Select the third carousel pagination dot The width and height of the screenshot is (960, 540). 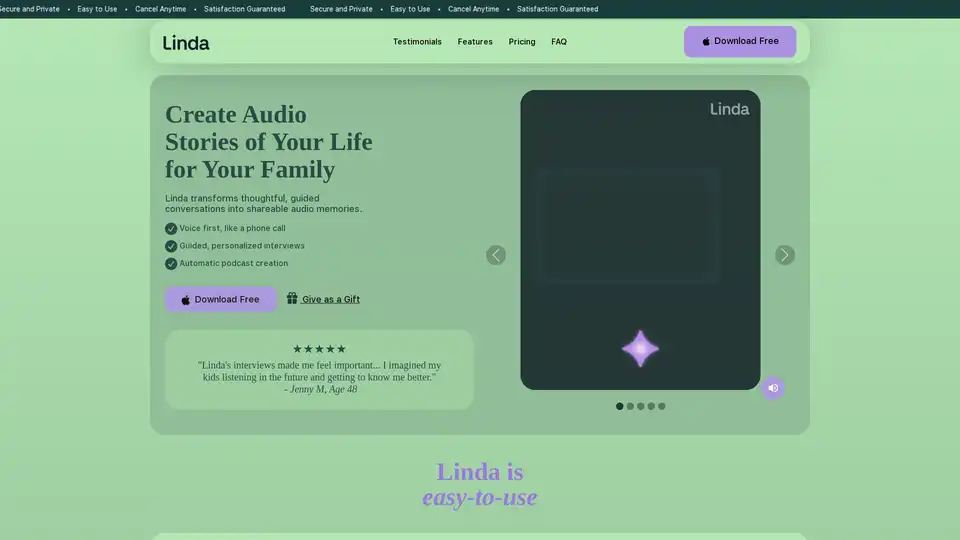click(x=640, y=406)
